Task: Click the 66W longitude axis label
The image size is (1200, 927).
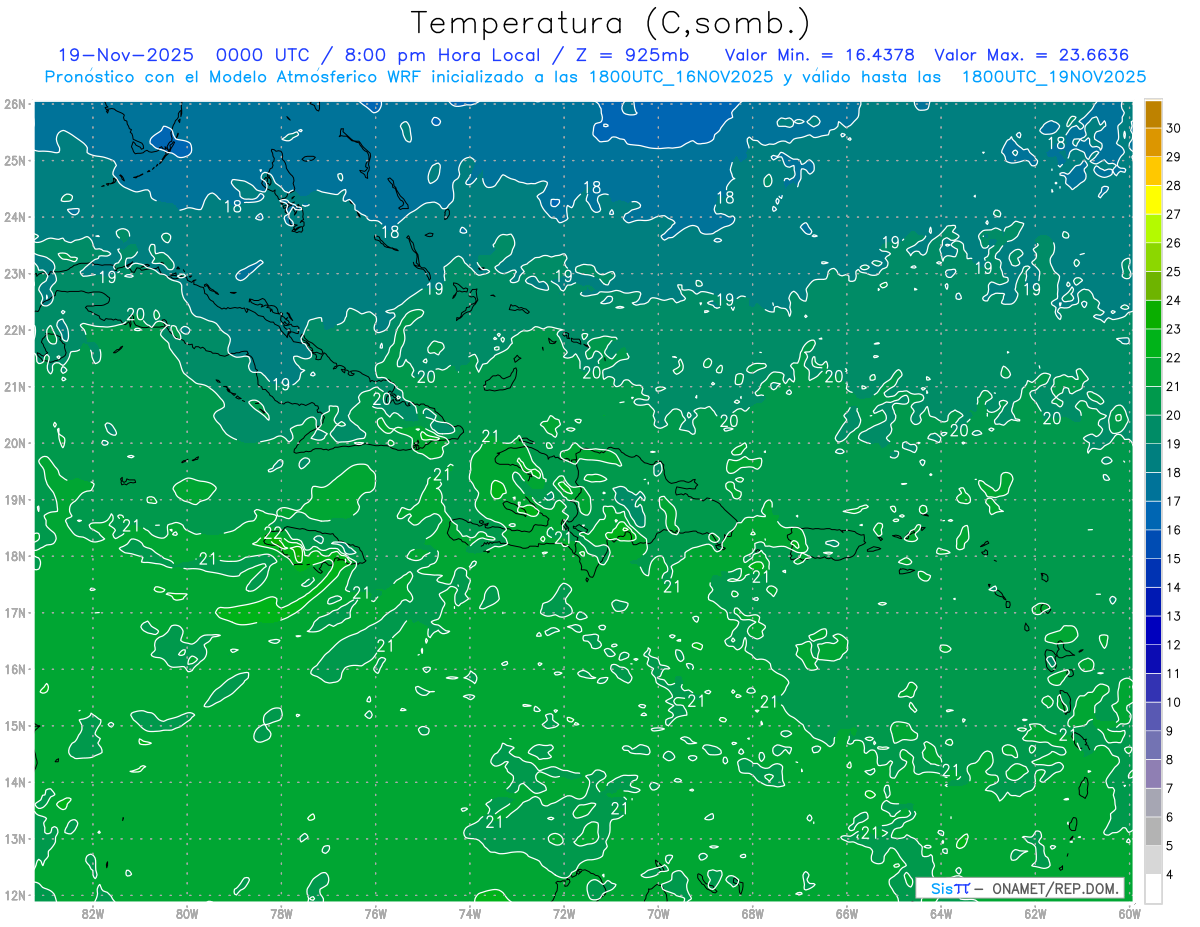Action: click(846, 912)
